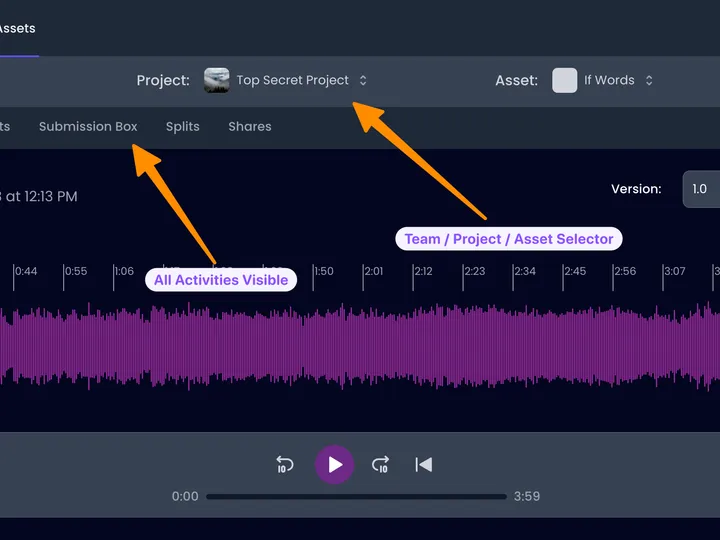Select the Top Secret Project name
Image resolution: width=720 pixels, height=540 pixels.
click(292, 80)
